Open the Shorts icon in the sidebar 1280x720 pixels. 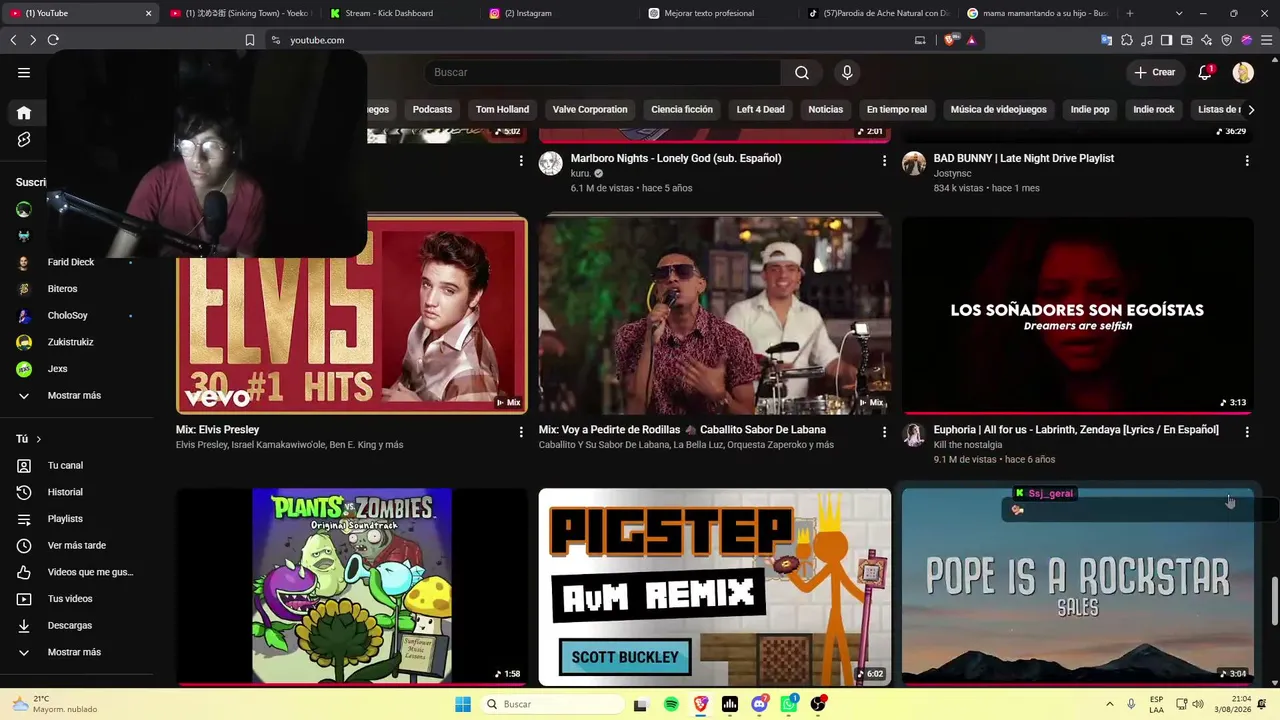point(24,140)
